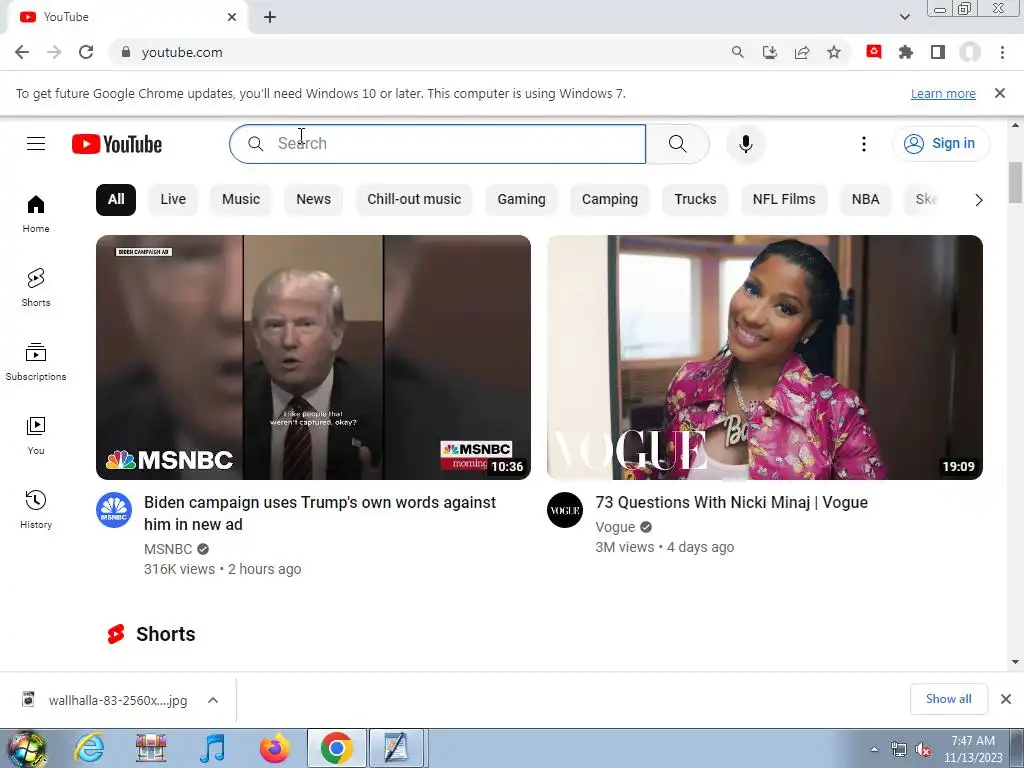Launch Firefox from taskbar
Viewport: 1024px width, 768px height.
(274, 748)
